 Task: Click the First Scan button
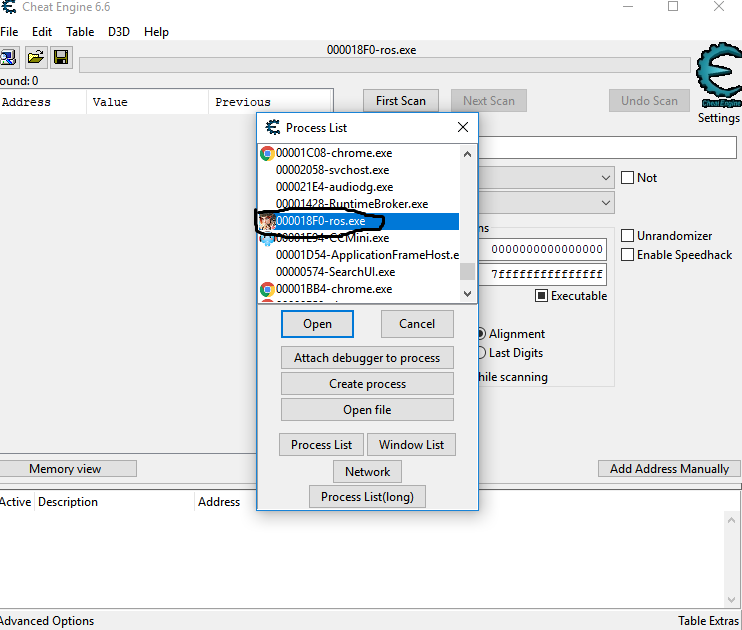coord(401,101)
